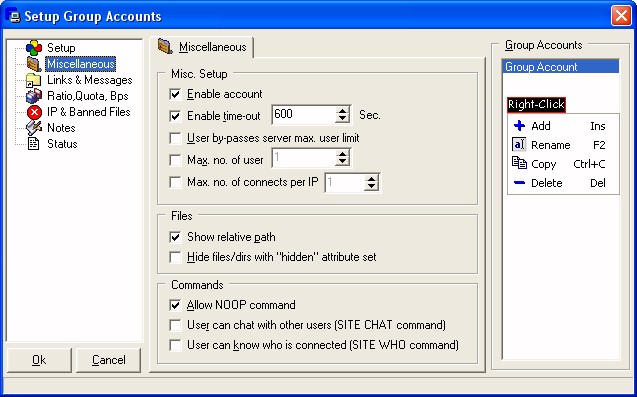Choose Rename from the context menu

click(563, 145)
